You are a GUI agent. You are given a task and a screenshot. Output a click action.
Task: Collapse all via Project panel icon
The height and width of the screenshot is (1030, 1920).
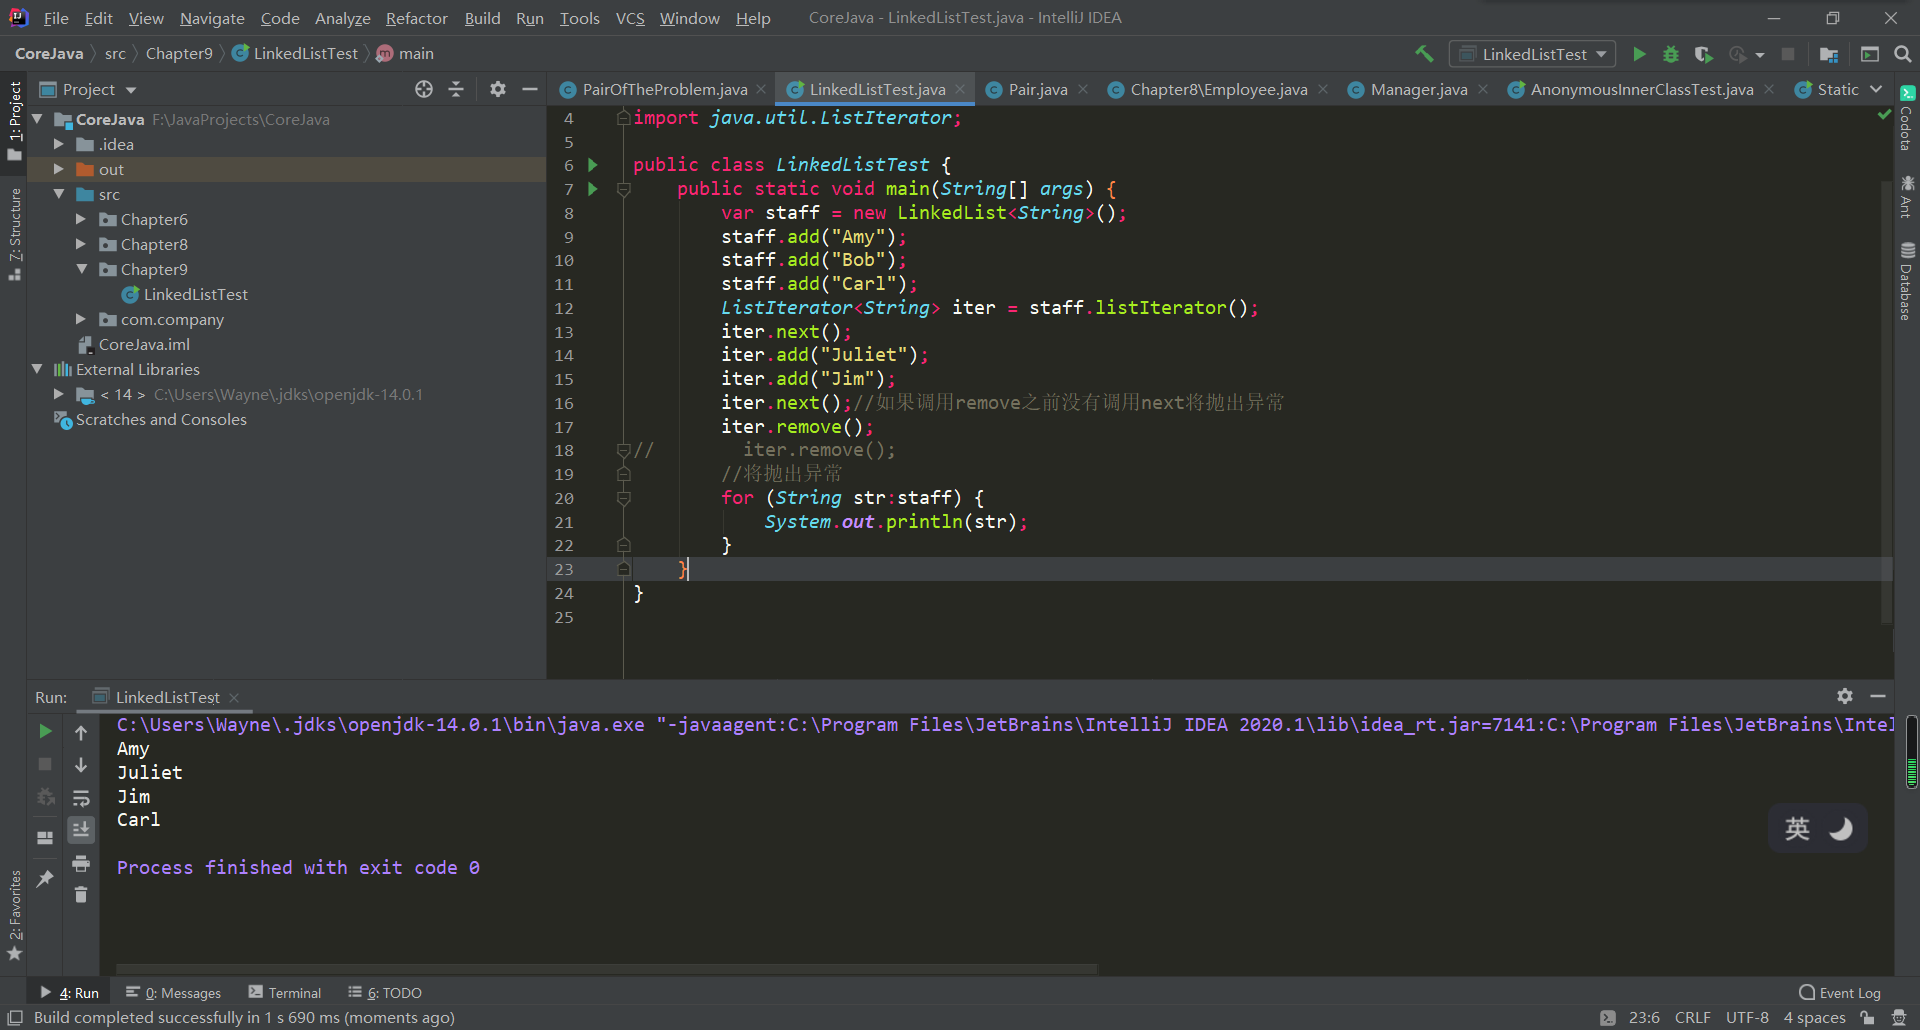click(456, 89)
